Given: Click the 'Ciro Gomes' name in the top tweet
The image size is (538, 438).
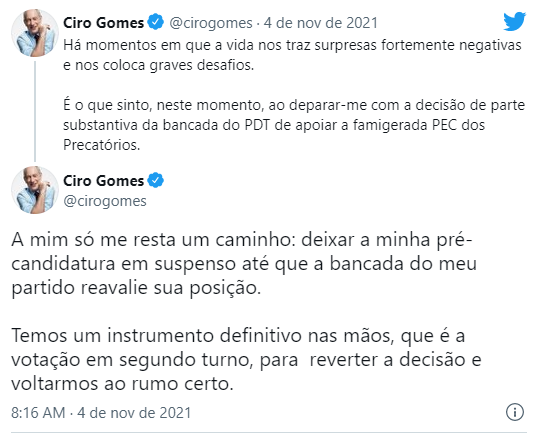Looking at the screenshot, I should tap(103, 23).
